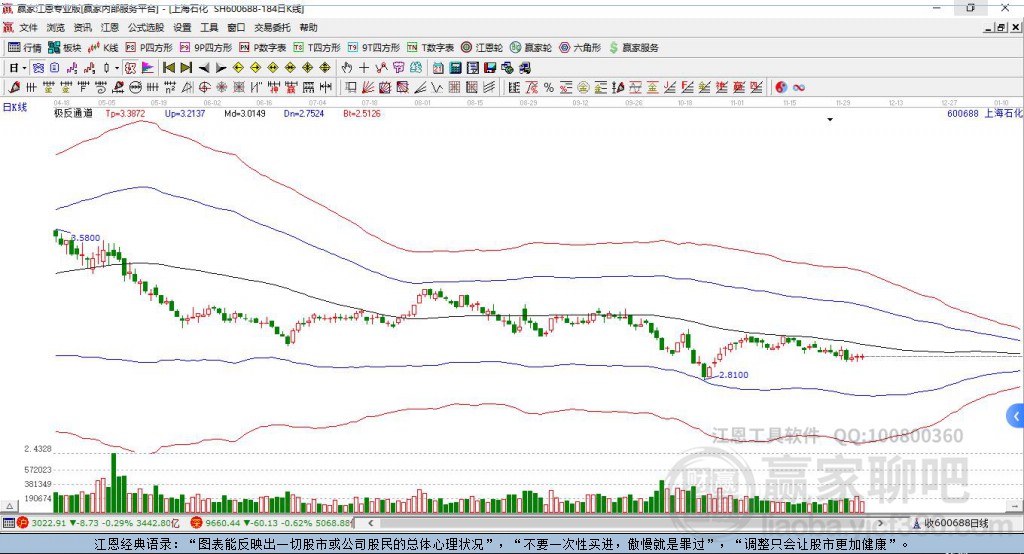Open the 窗口 menu

236,27
